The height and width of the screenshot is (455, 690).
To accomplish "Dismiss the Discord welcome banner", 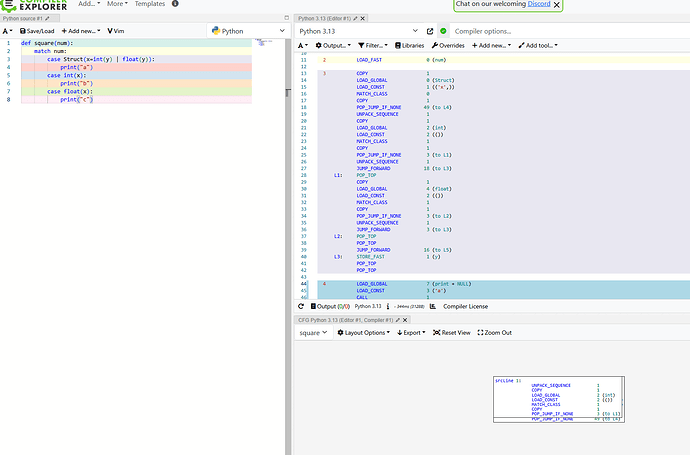I will coord(557,5).
